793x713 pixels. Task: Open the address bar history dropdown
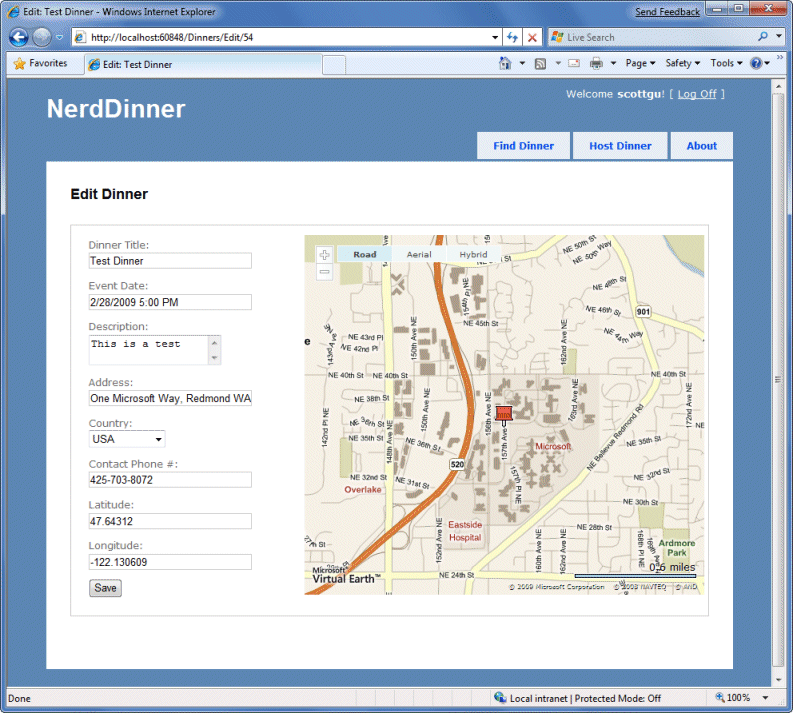[495, 37]
